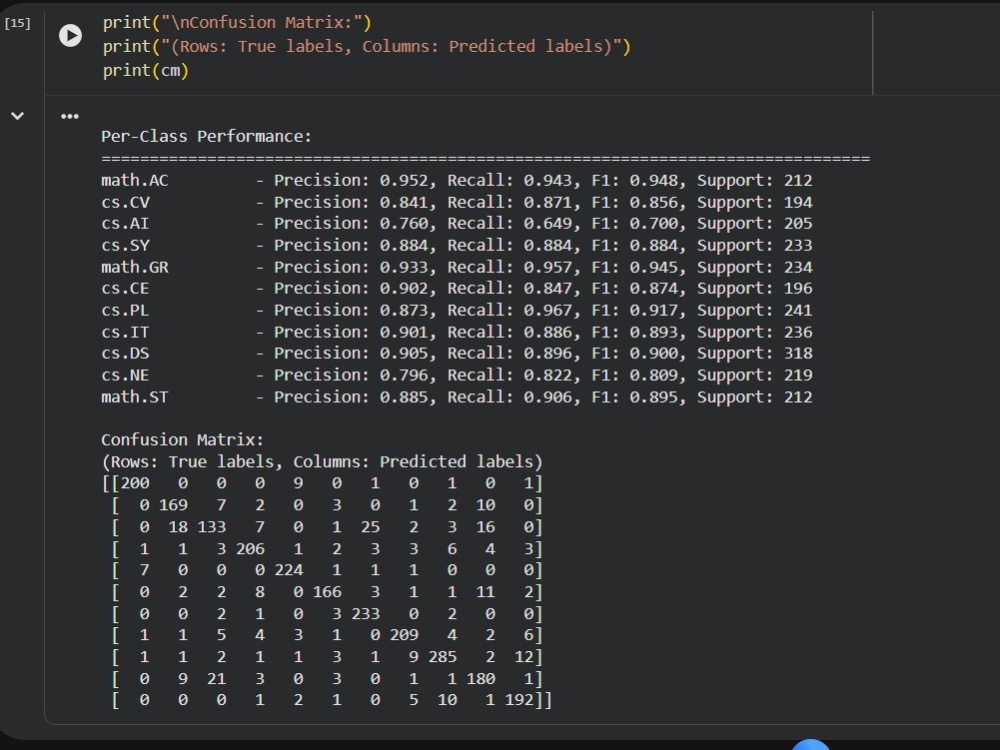Select the cs.IT performance row
This screenshot has height=750, width=1000.
tap(457, 332)
